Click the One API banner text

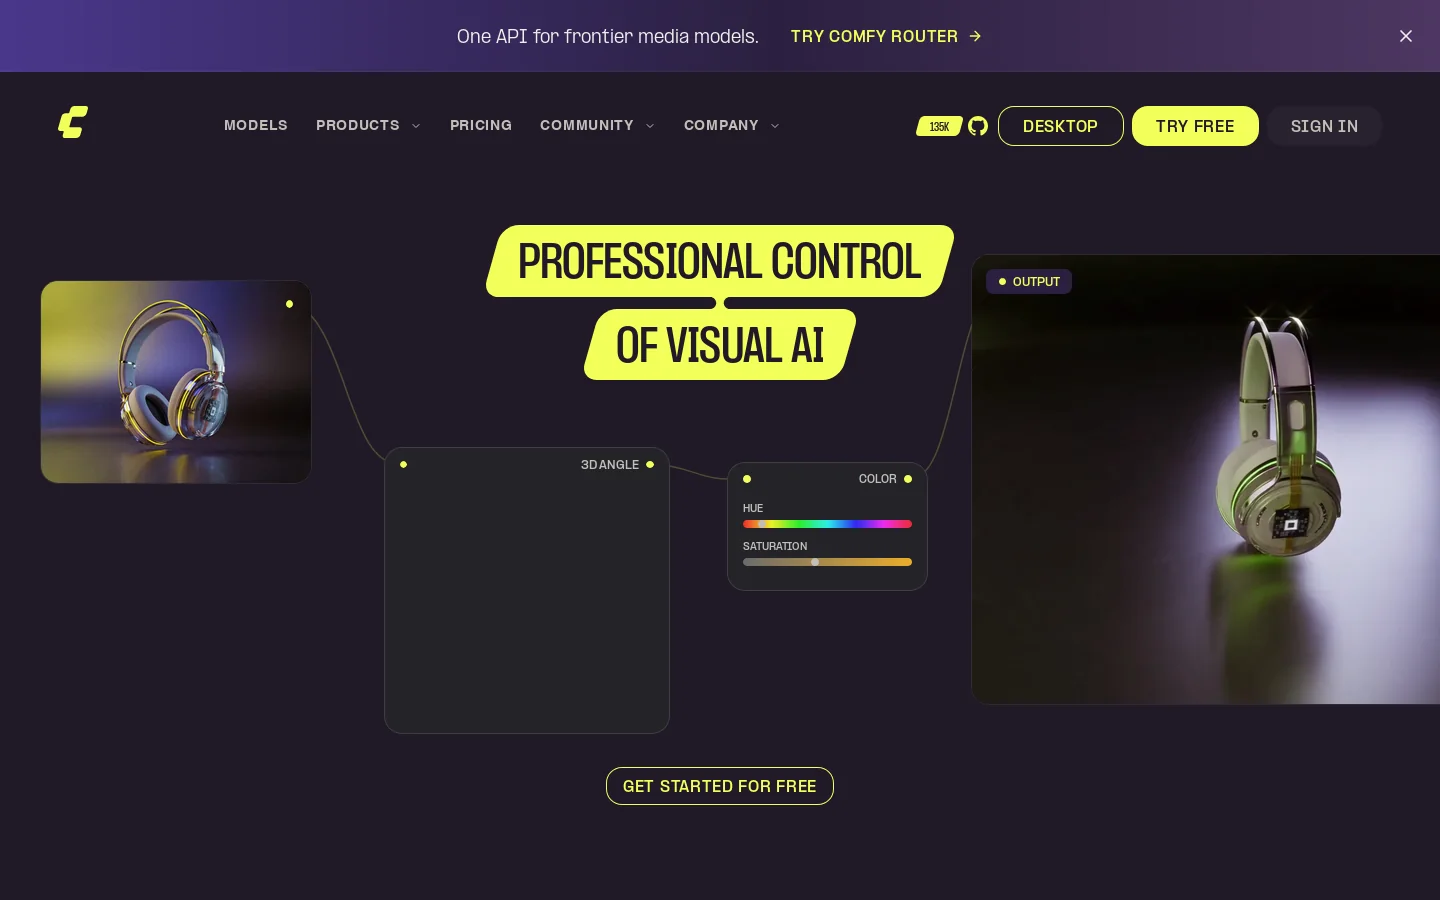(608, 36)
